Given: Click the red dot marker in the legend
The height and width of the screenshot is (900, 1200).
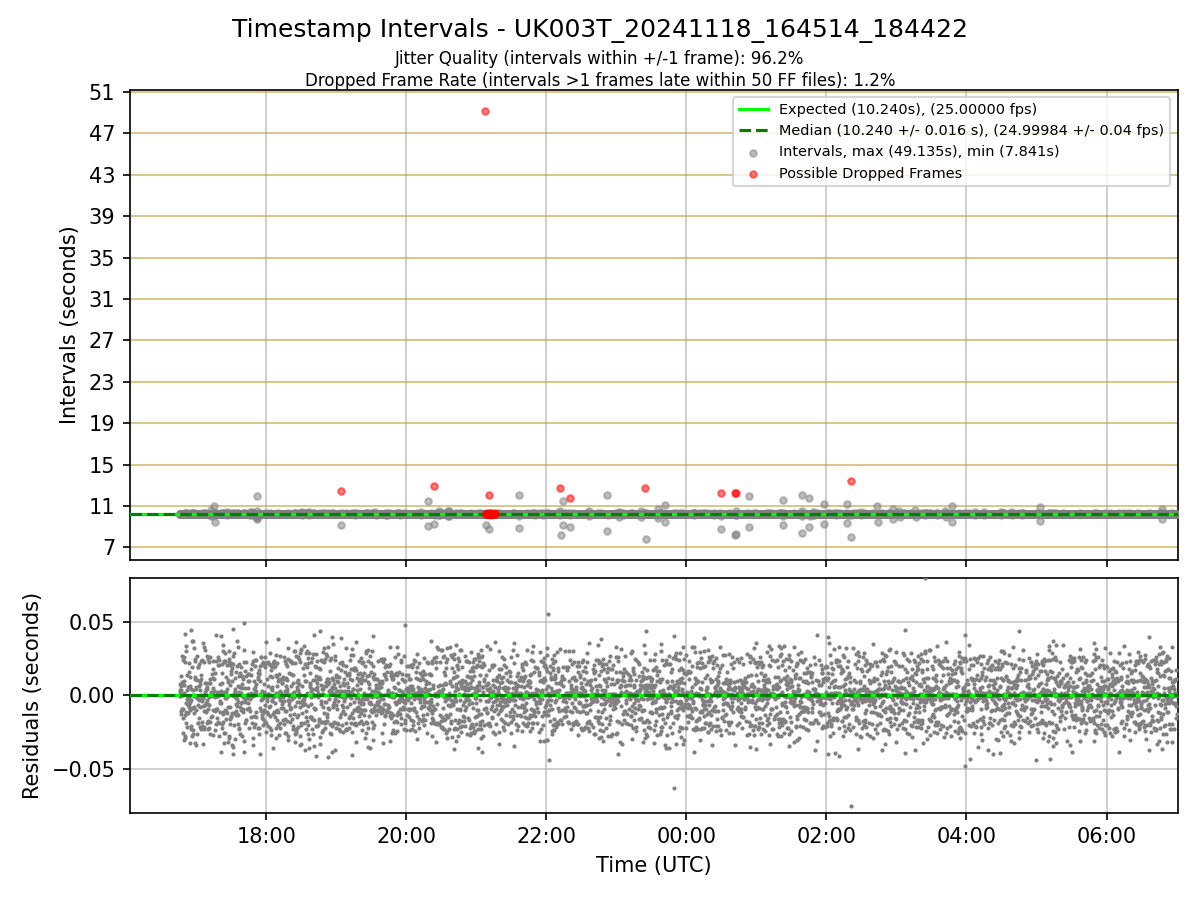Looking at the screenshot, I should coord(754,173).
